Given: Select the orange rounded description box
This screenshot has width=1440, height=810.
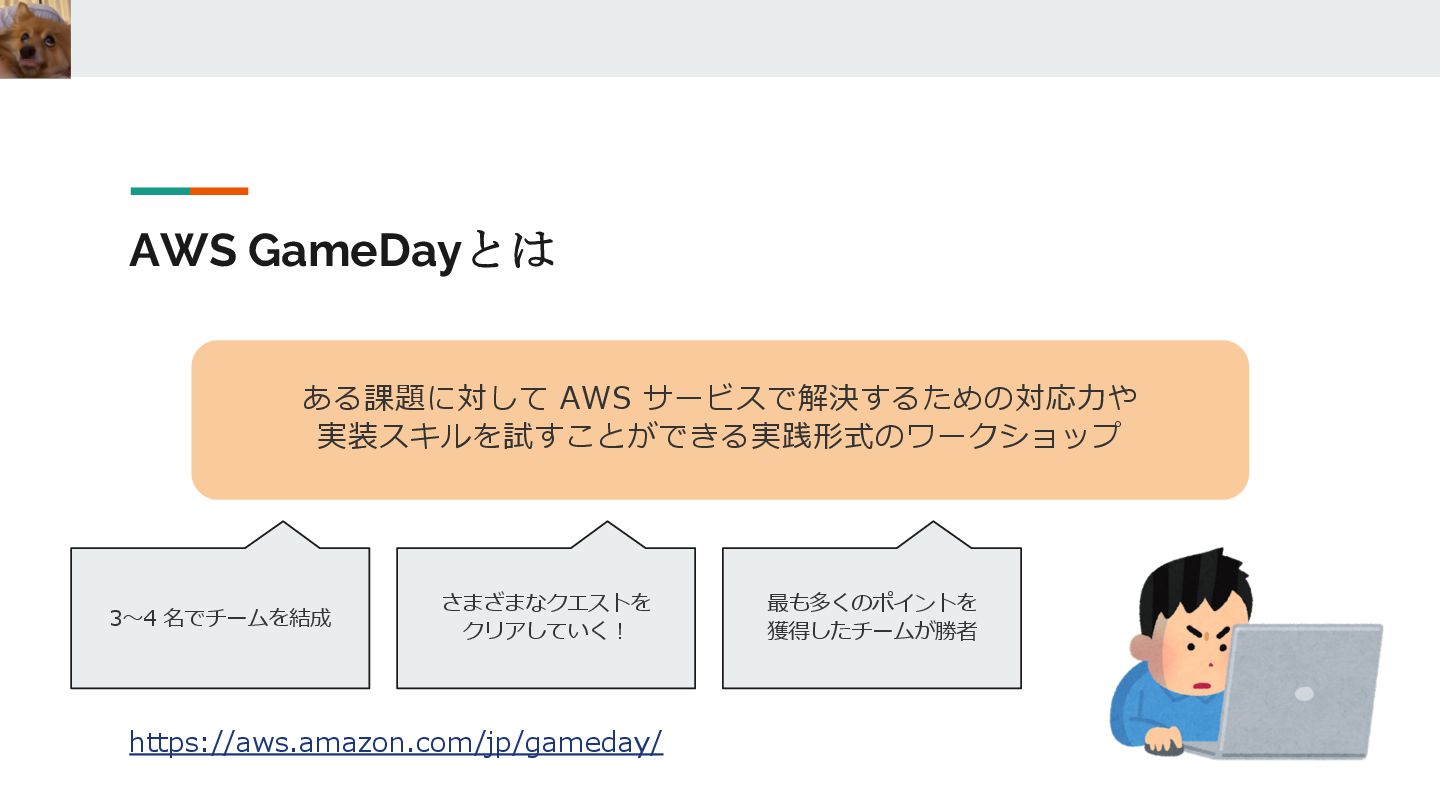Looking at the screenshot, I should (720, 420).
